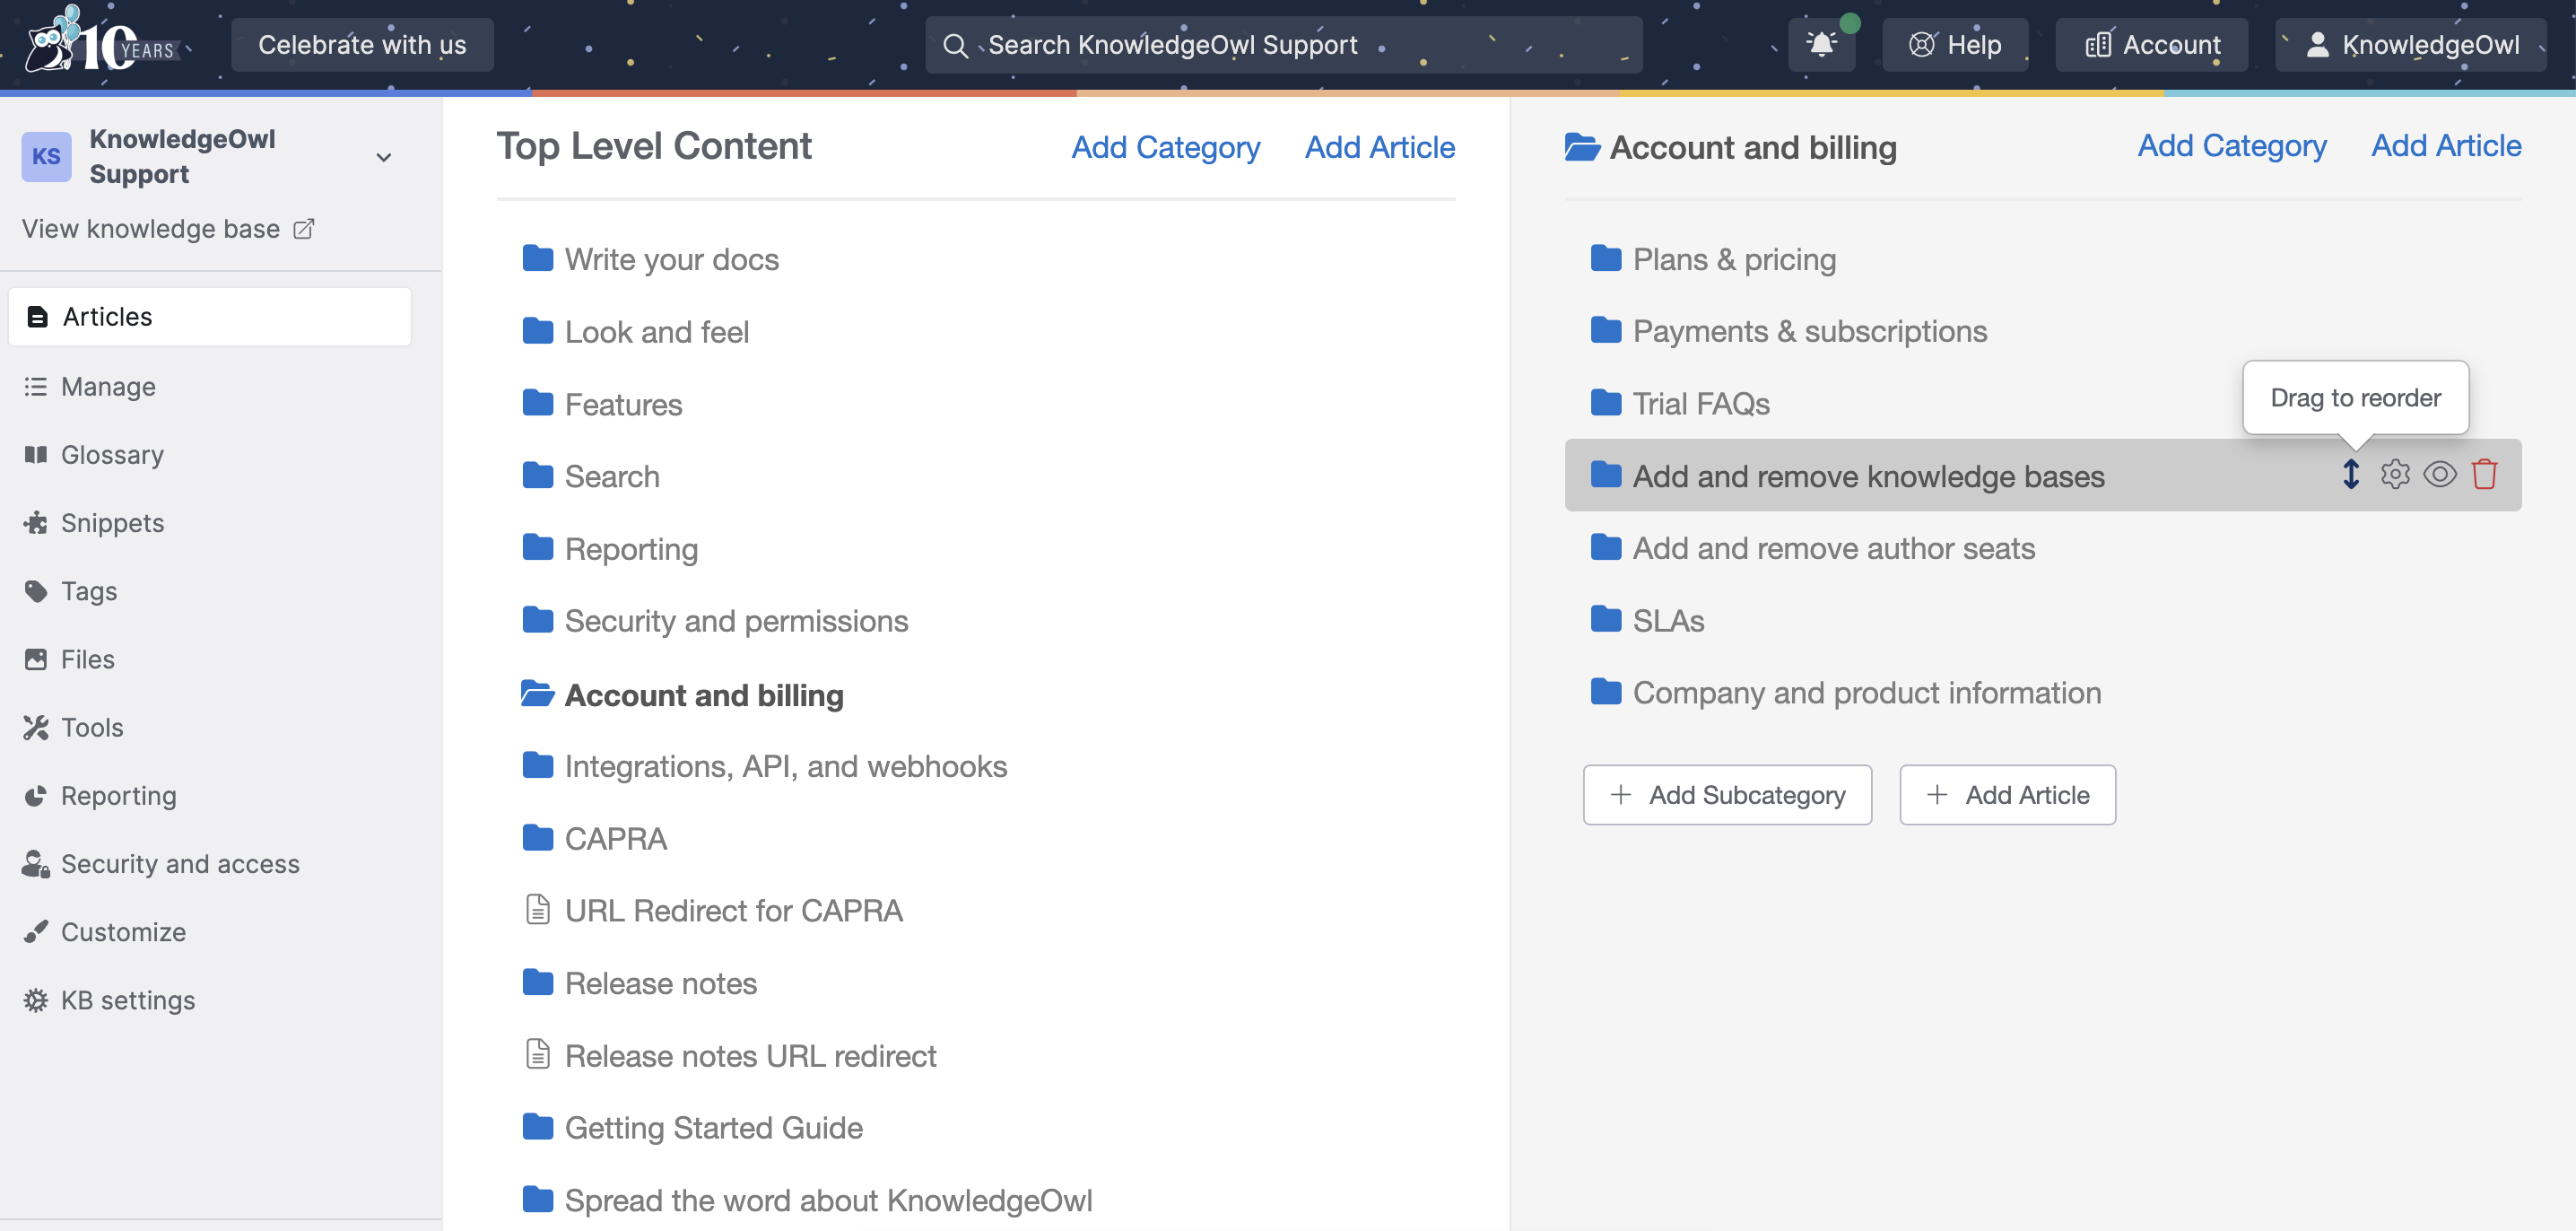Click Add Category link in Top Level Content
This screenshot has width=2576, height=1231.
tap(1165, 147)
